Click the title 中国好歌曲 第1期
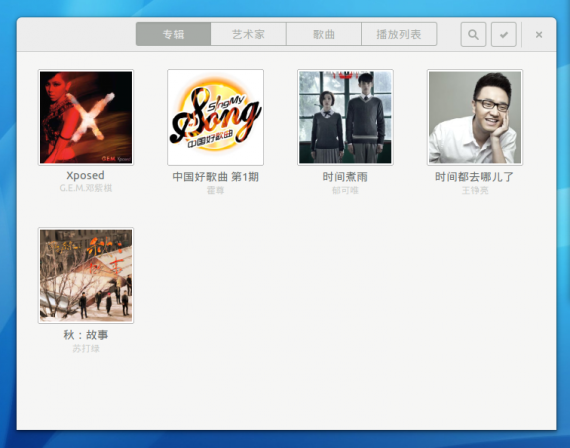The width and height of the screenshot is (570, 448). pyautogui.click(x=216, y=177)
